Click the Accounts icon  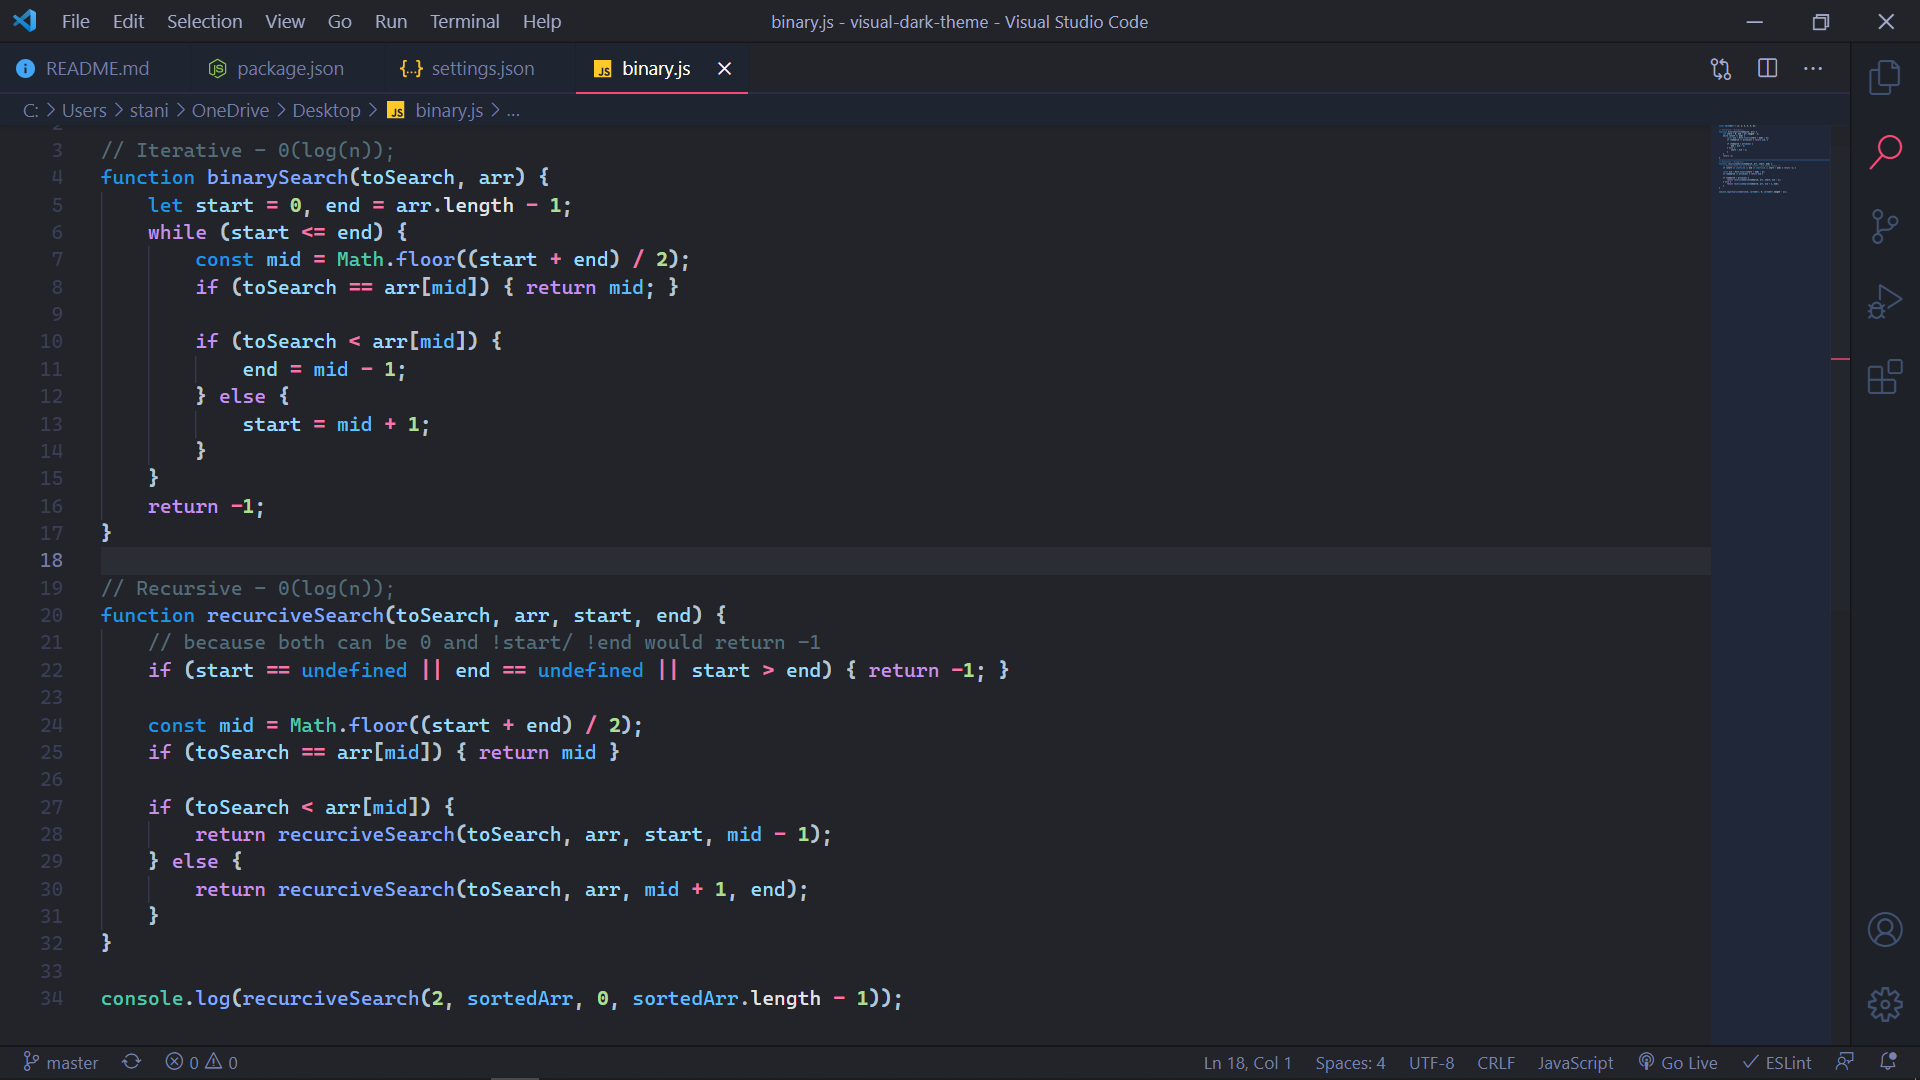coord(1885,930)
